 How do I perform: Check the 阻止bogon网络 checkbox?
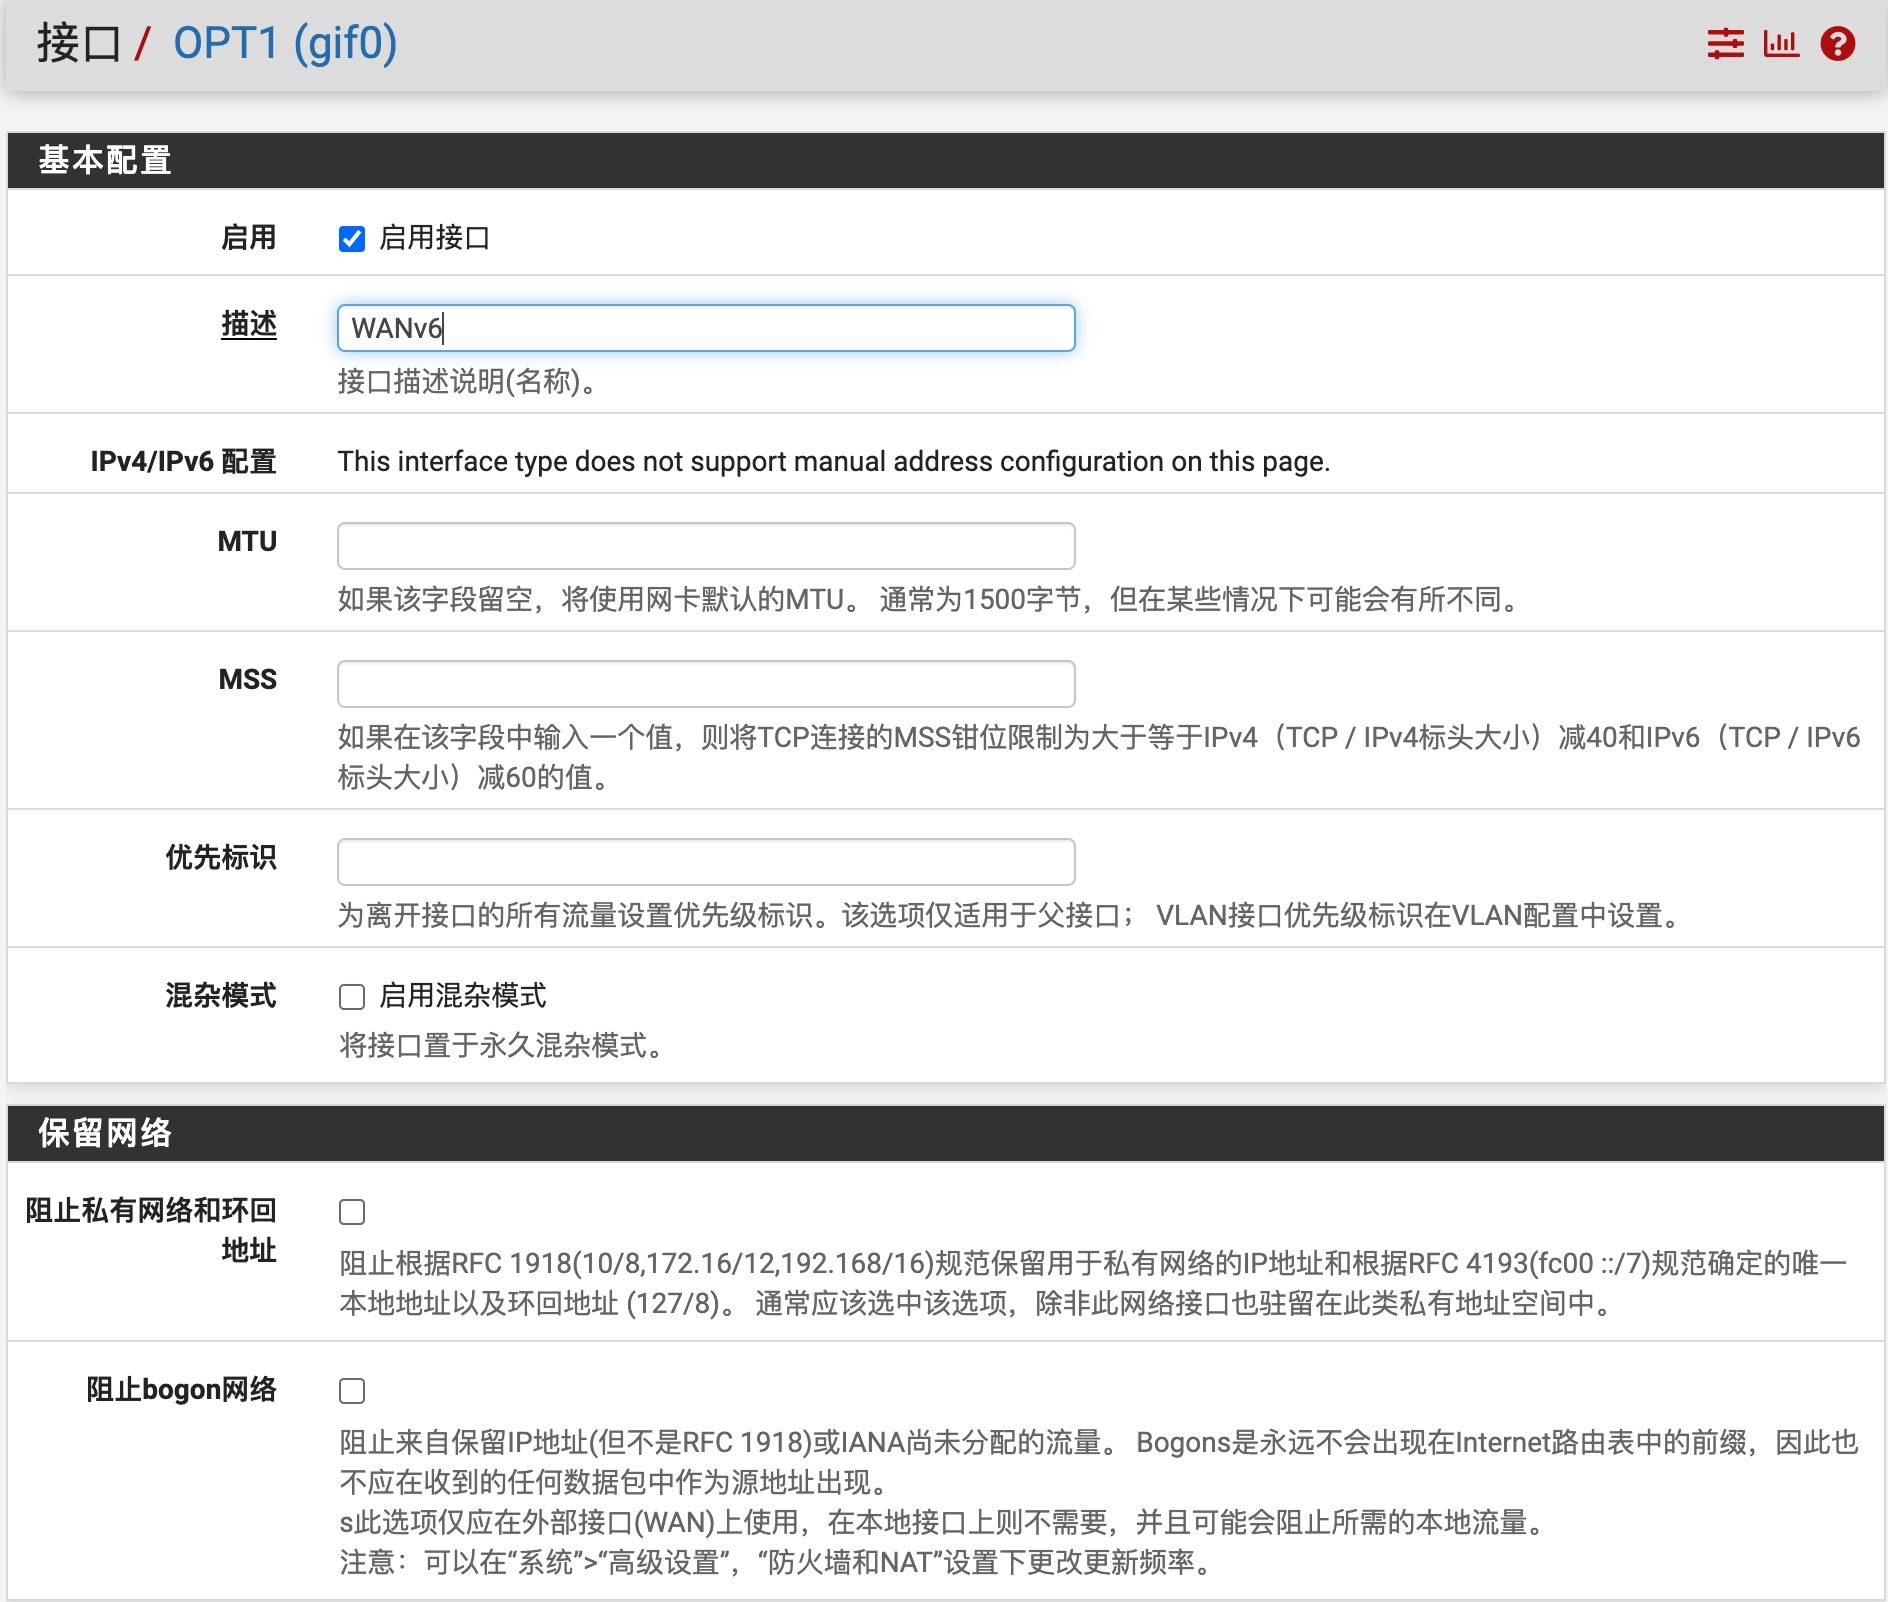(352, 1391)
